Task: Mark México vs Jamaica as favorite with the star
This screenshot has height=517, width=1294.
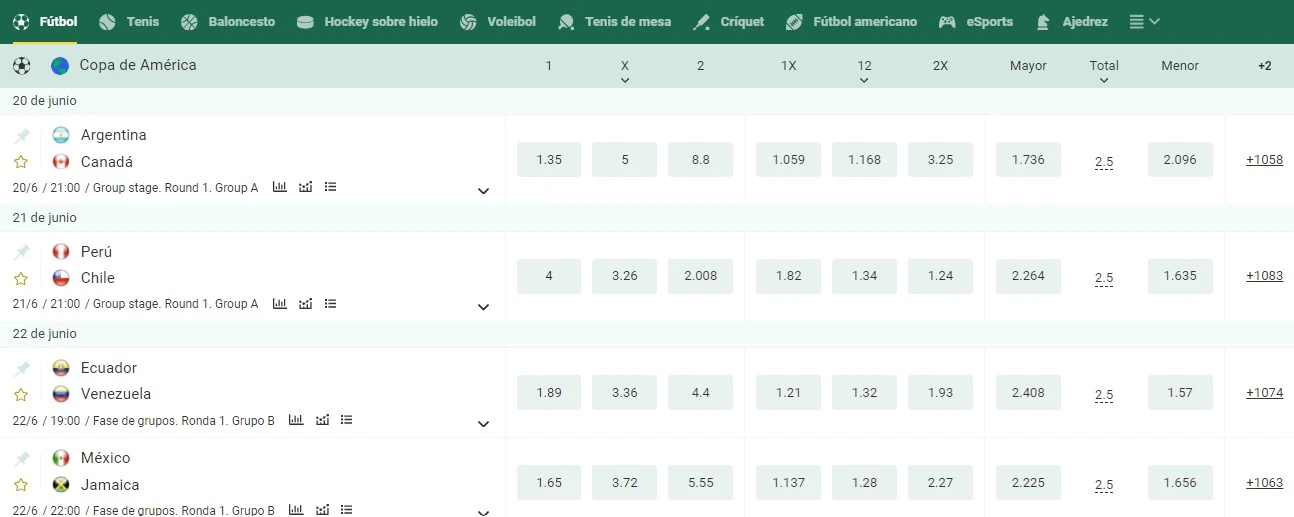Action: coord(21,485)
